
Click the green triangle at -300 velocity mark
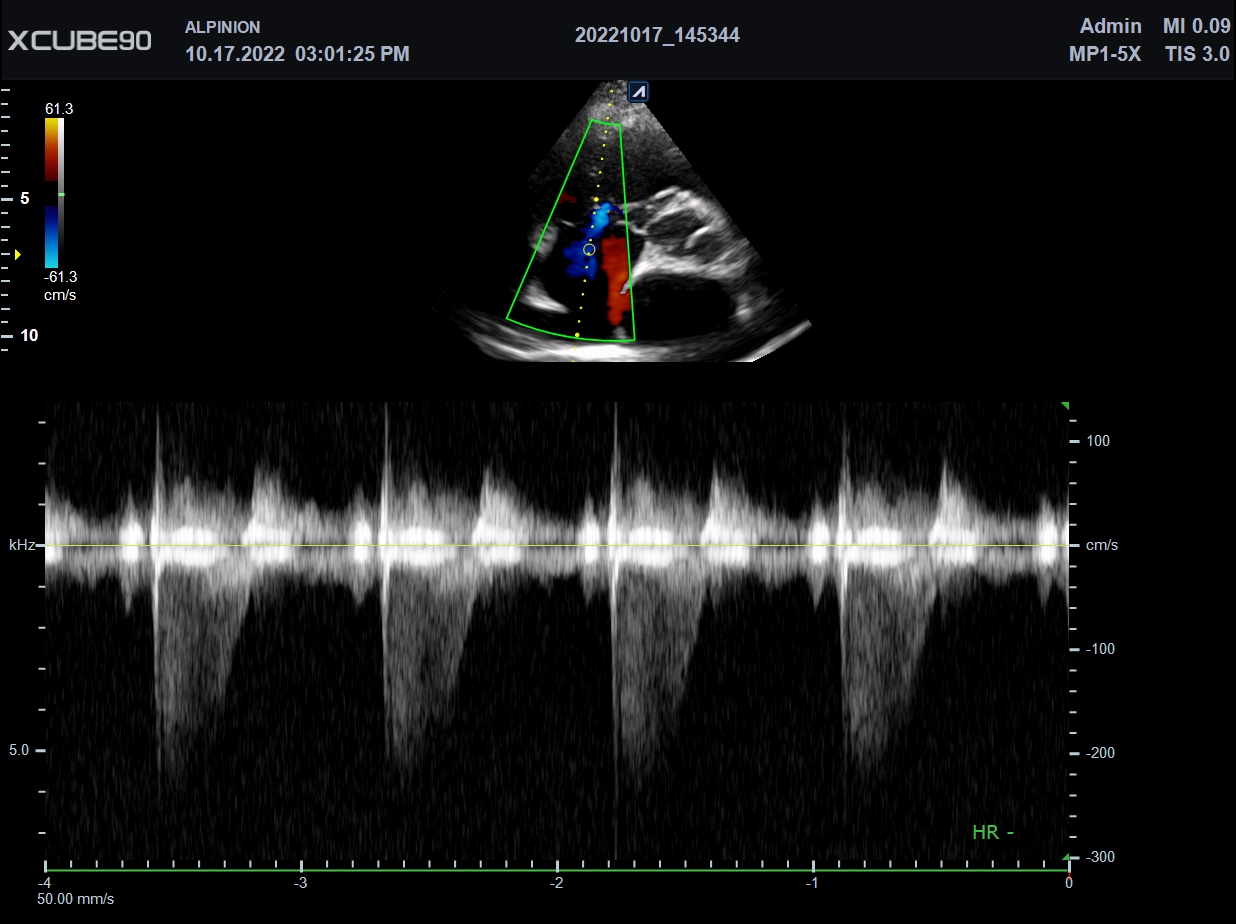1065,857
